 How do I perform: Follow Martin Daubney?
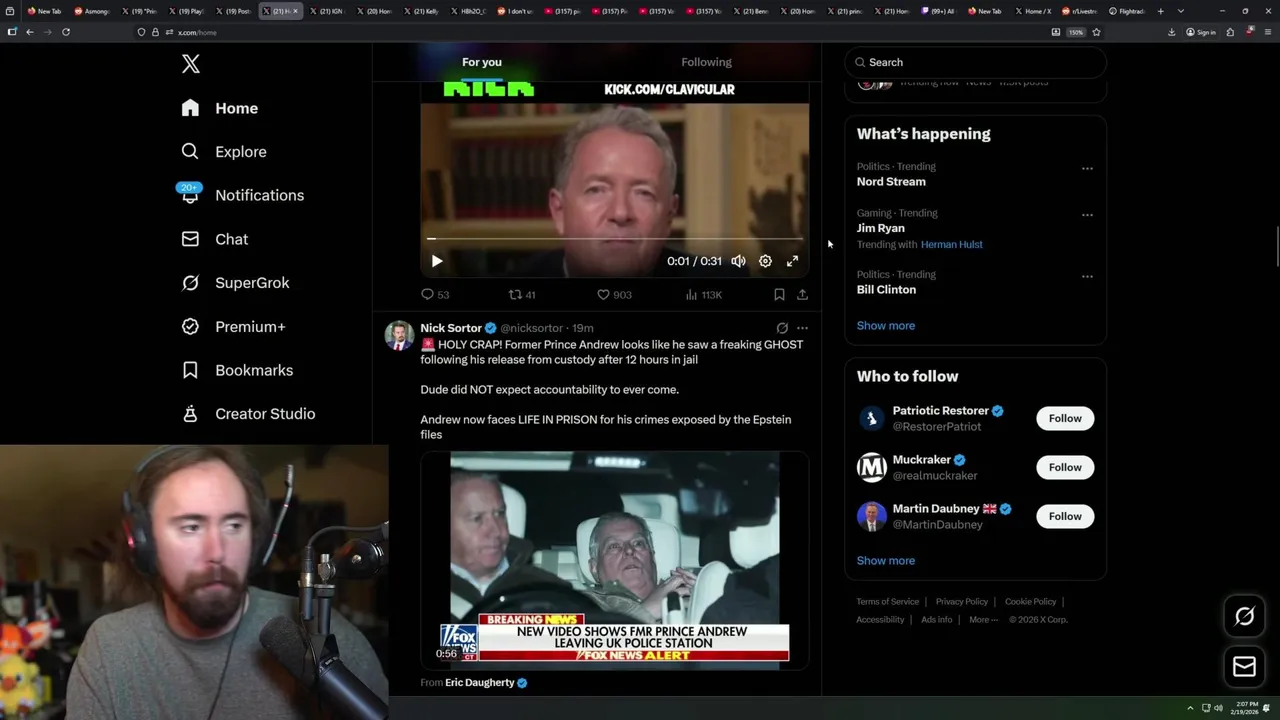pos(1065,517)
